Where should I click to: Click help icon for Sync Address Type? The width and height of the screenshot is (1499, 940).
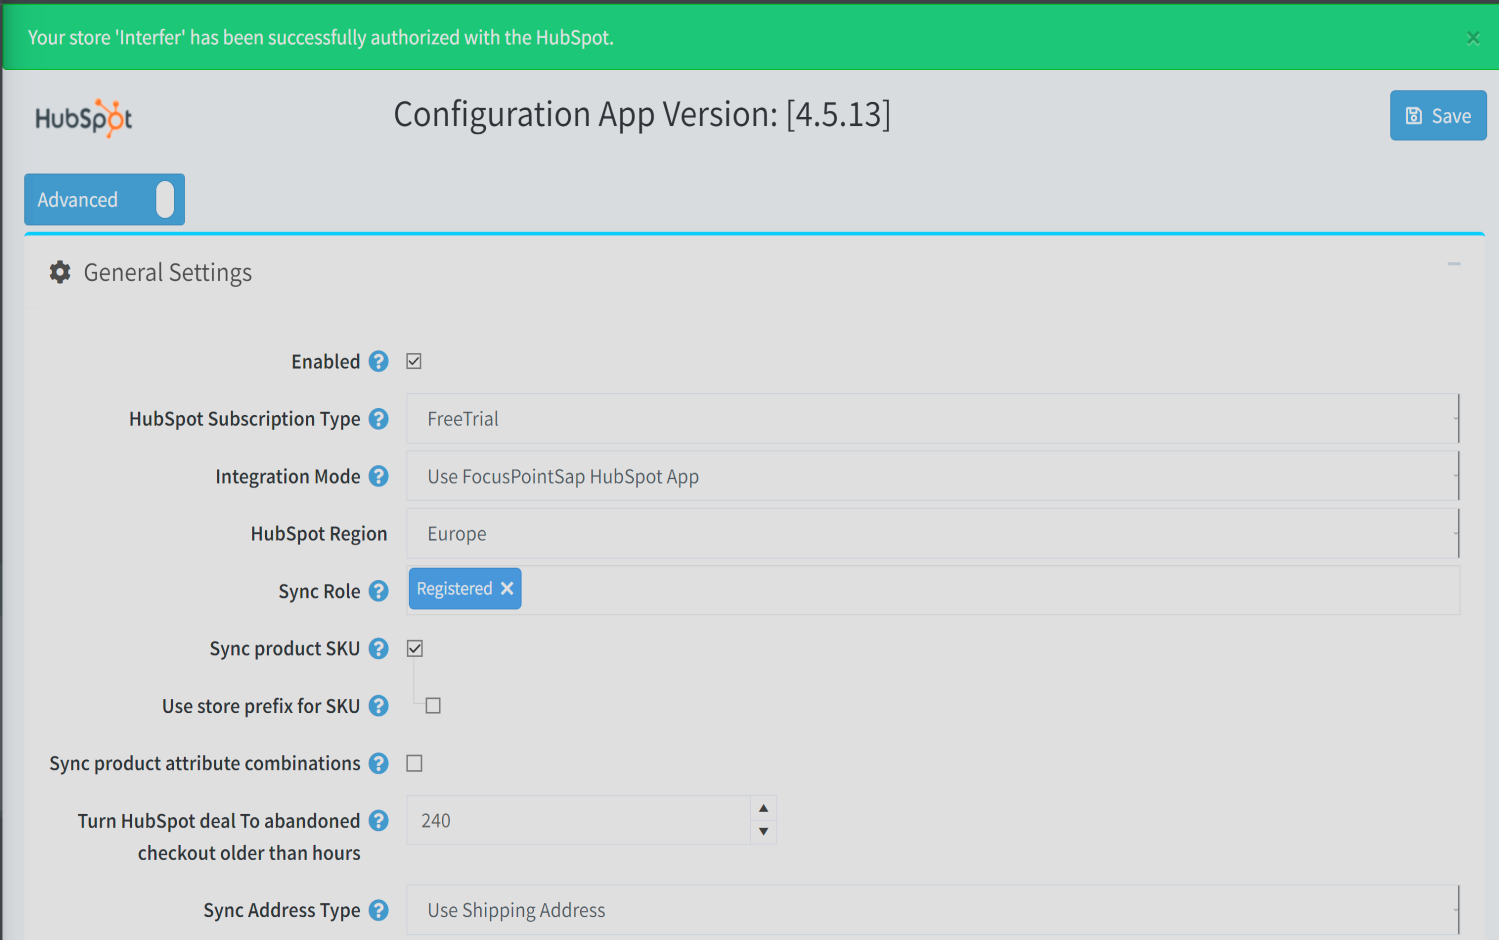(x=378, y=910)
